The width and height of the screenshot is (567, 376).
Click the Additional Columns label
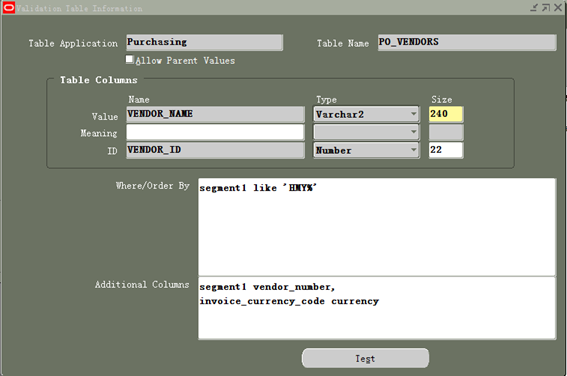coord(142,285)
